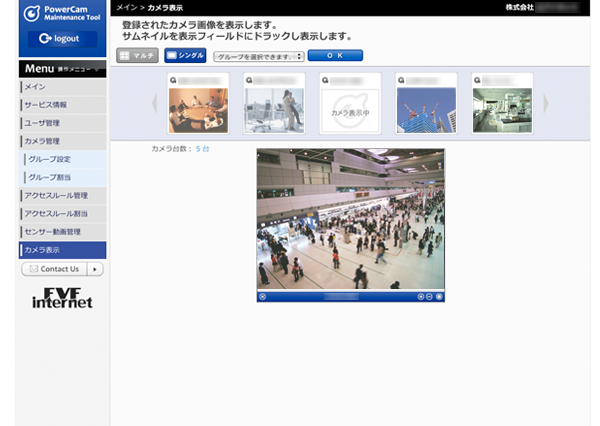The height and width of the screenshot is (426, 600).
Task: Select カメラ表示 in the sidebar menu
Action: pyautogui.click(x=63, y=250)
